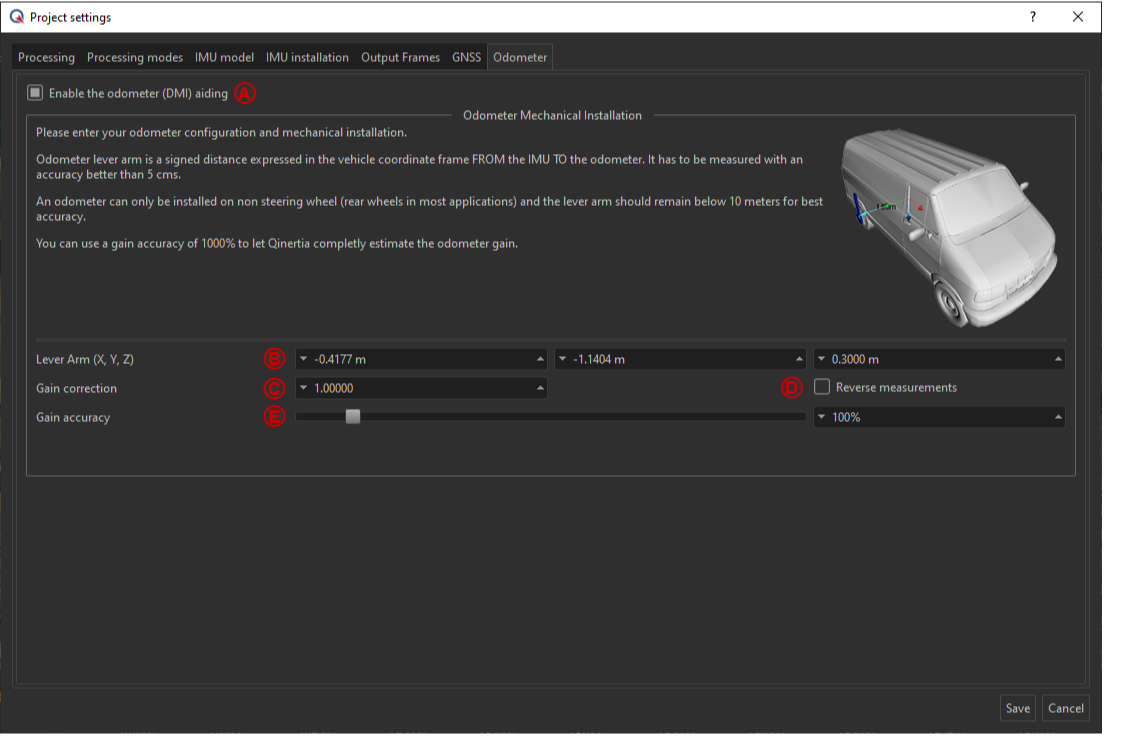1122x753 pixels.
Task: Select the Odometer tab
Action: [519, 57]
